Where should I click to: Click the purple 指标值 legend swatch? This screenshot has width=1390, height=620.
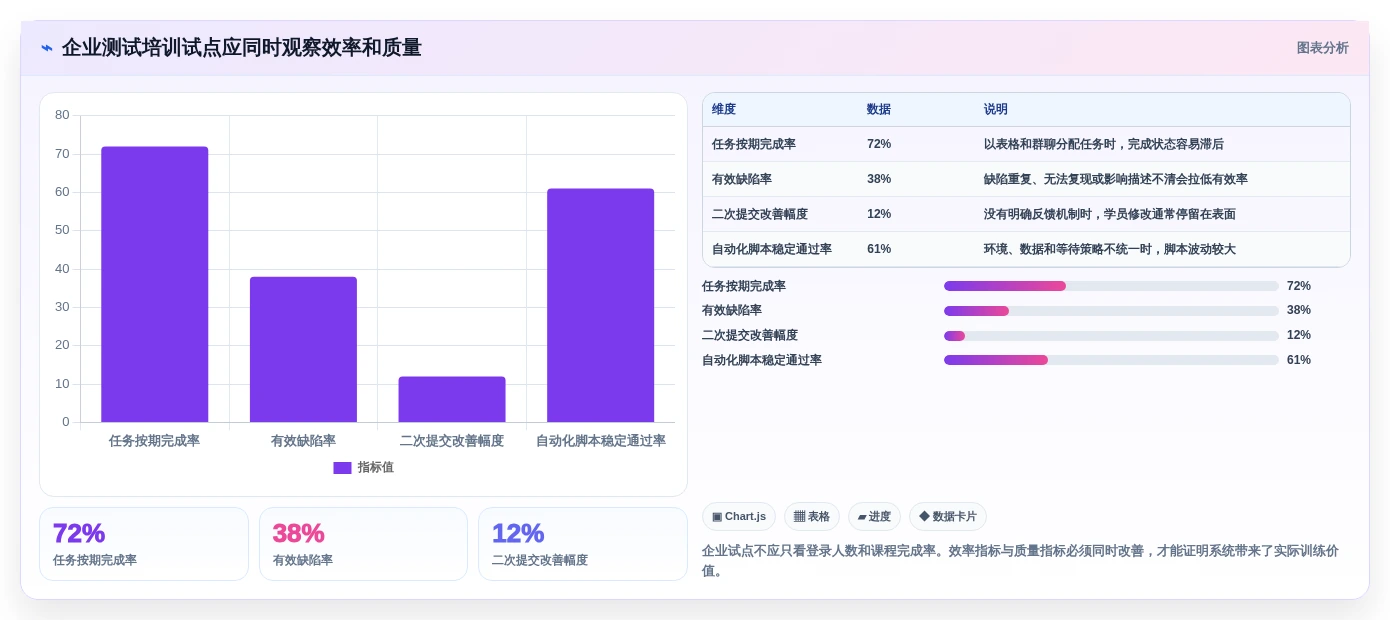(342, 468)
